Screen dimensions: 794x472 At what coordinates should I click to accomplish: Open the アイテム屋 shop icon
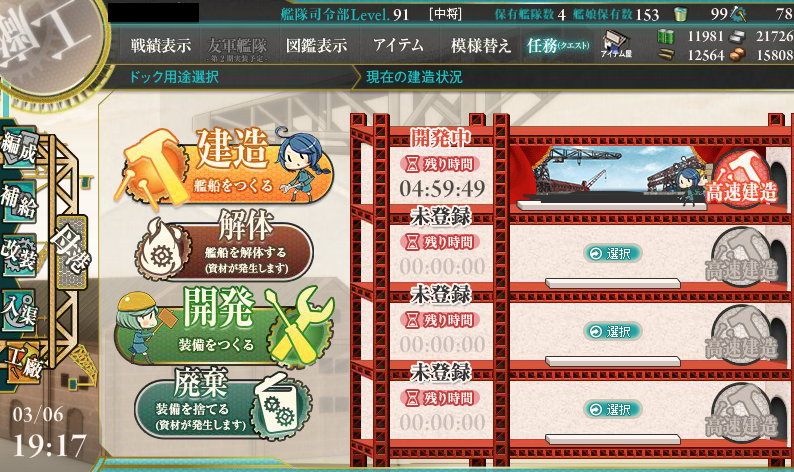point(616,45)
